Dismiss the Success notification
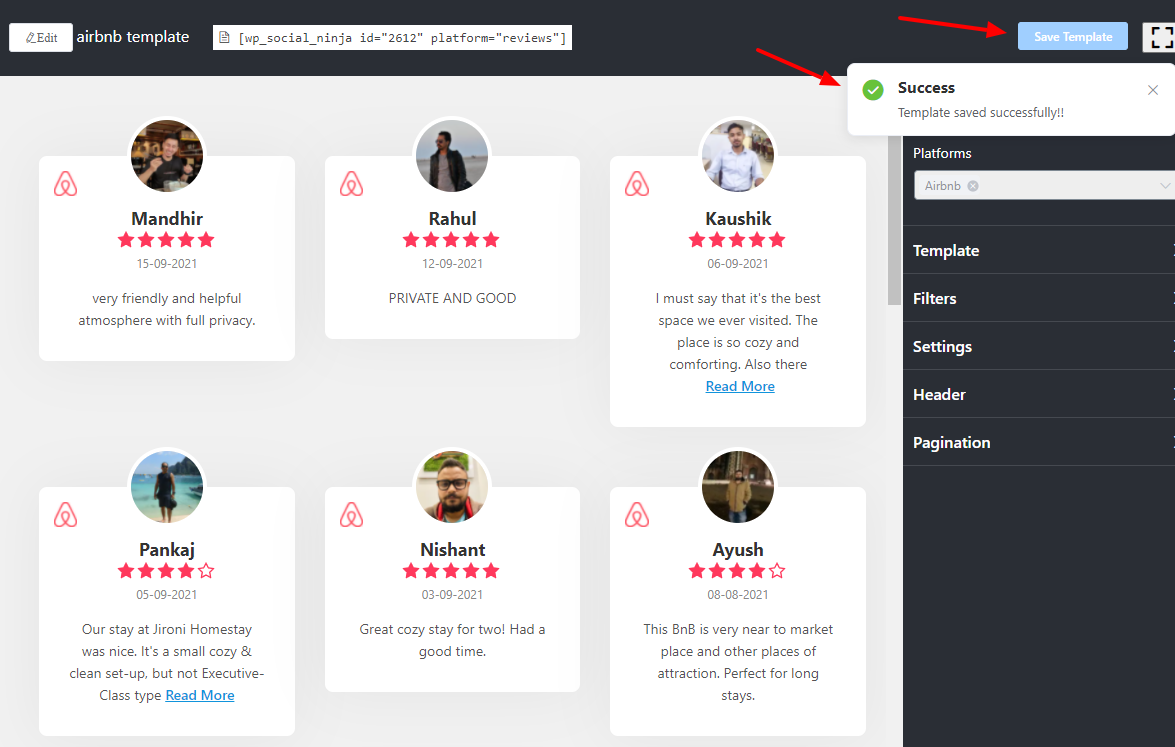Viewport: 1175px width, 747px height. (1153, 90)
